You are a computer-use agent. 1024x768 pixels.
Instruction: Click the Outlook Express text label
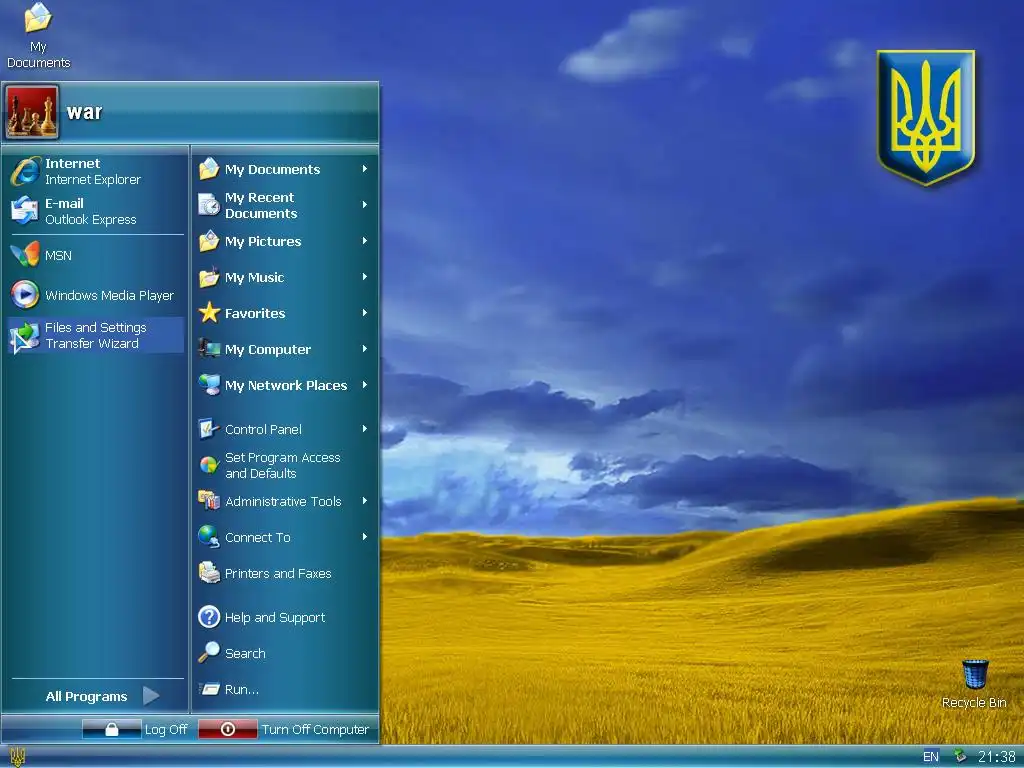coord(91,219)
